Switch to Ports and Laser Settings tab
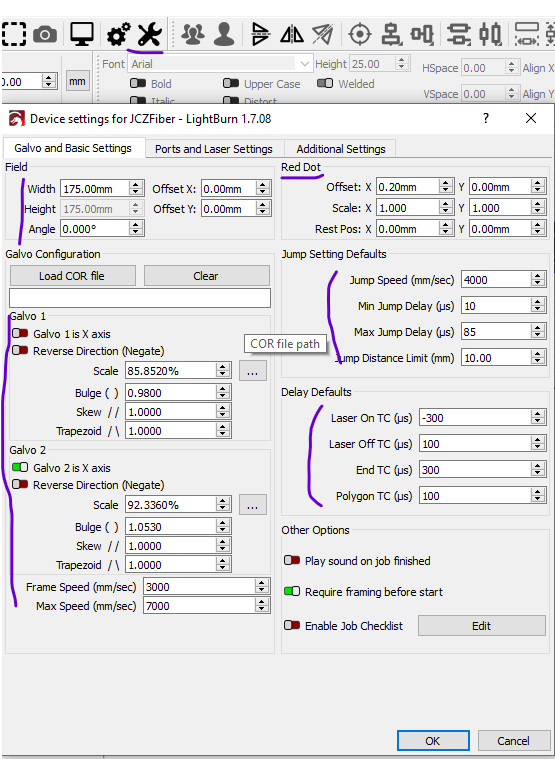Viewport: 555px width, 759px height. coord(214,149)
